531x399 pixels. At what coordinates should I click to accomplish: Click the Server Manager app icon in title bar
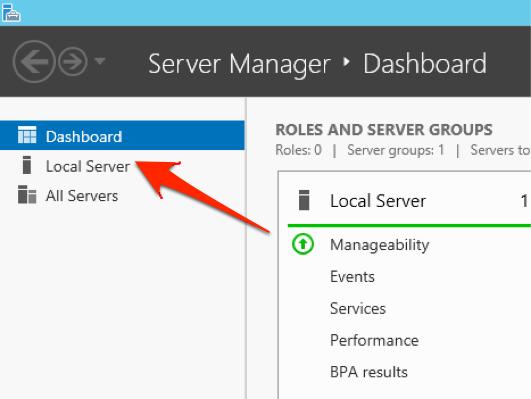[x=11, y=13]
